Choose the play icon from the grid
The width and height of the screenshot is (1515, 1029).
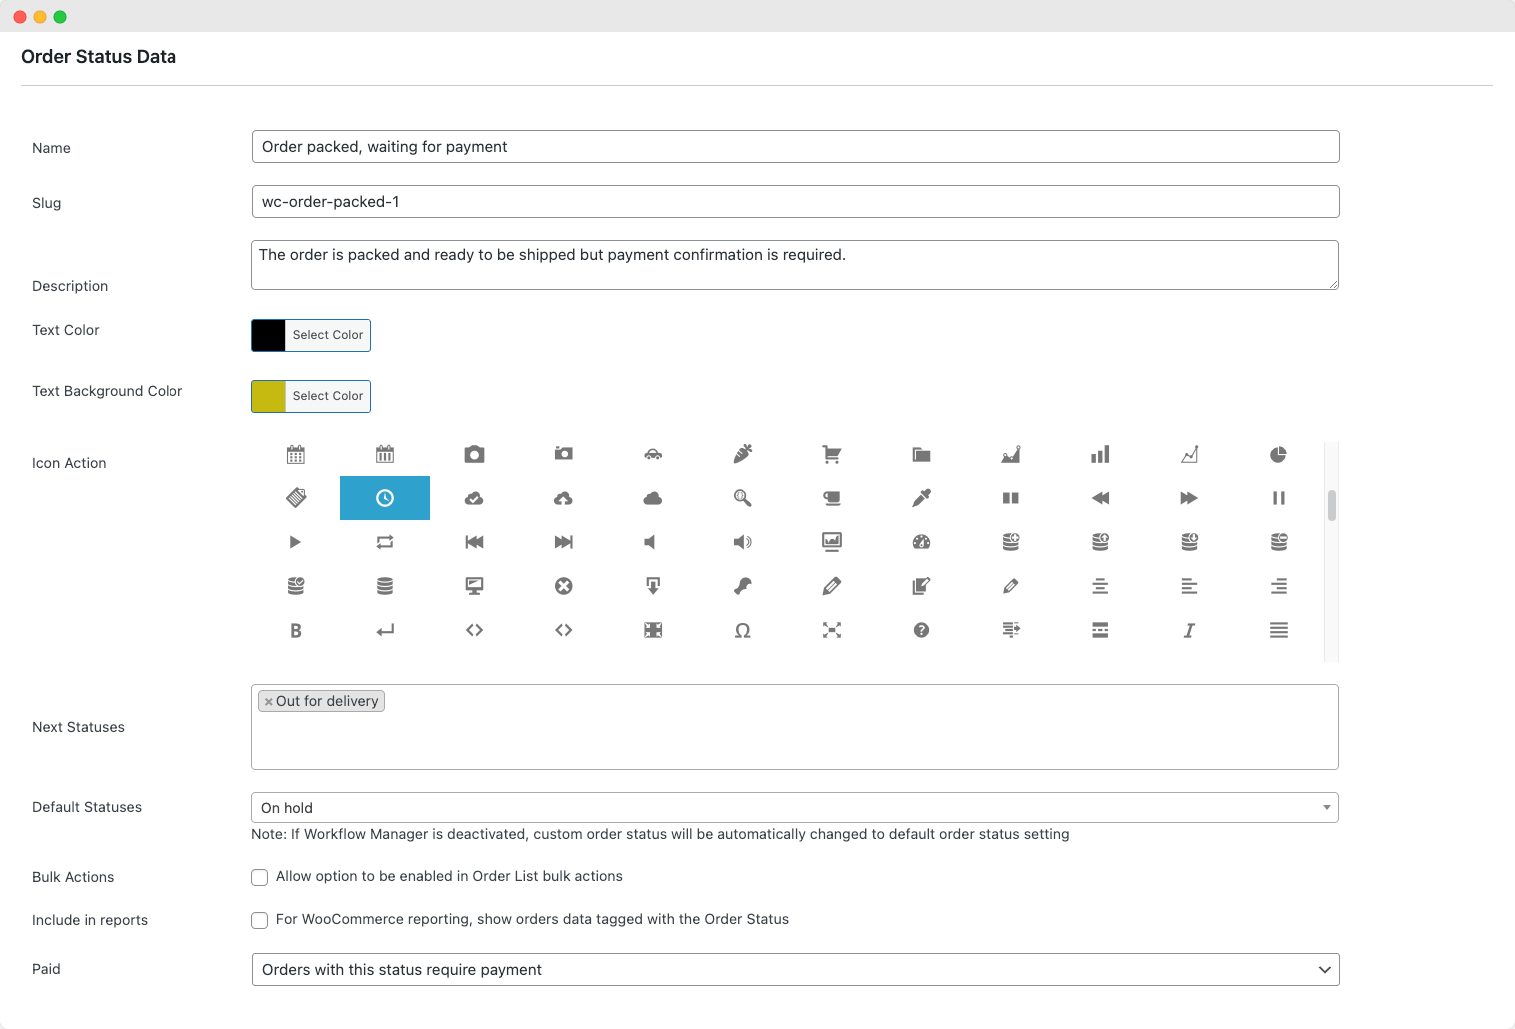pos(296,542)
